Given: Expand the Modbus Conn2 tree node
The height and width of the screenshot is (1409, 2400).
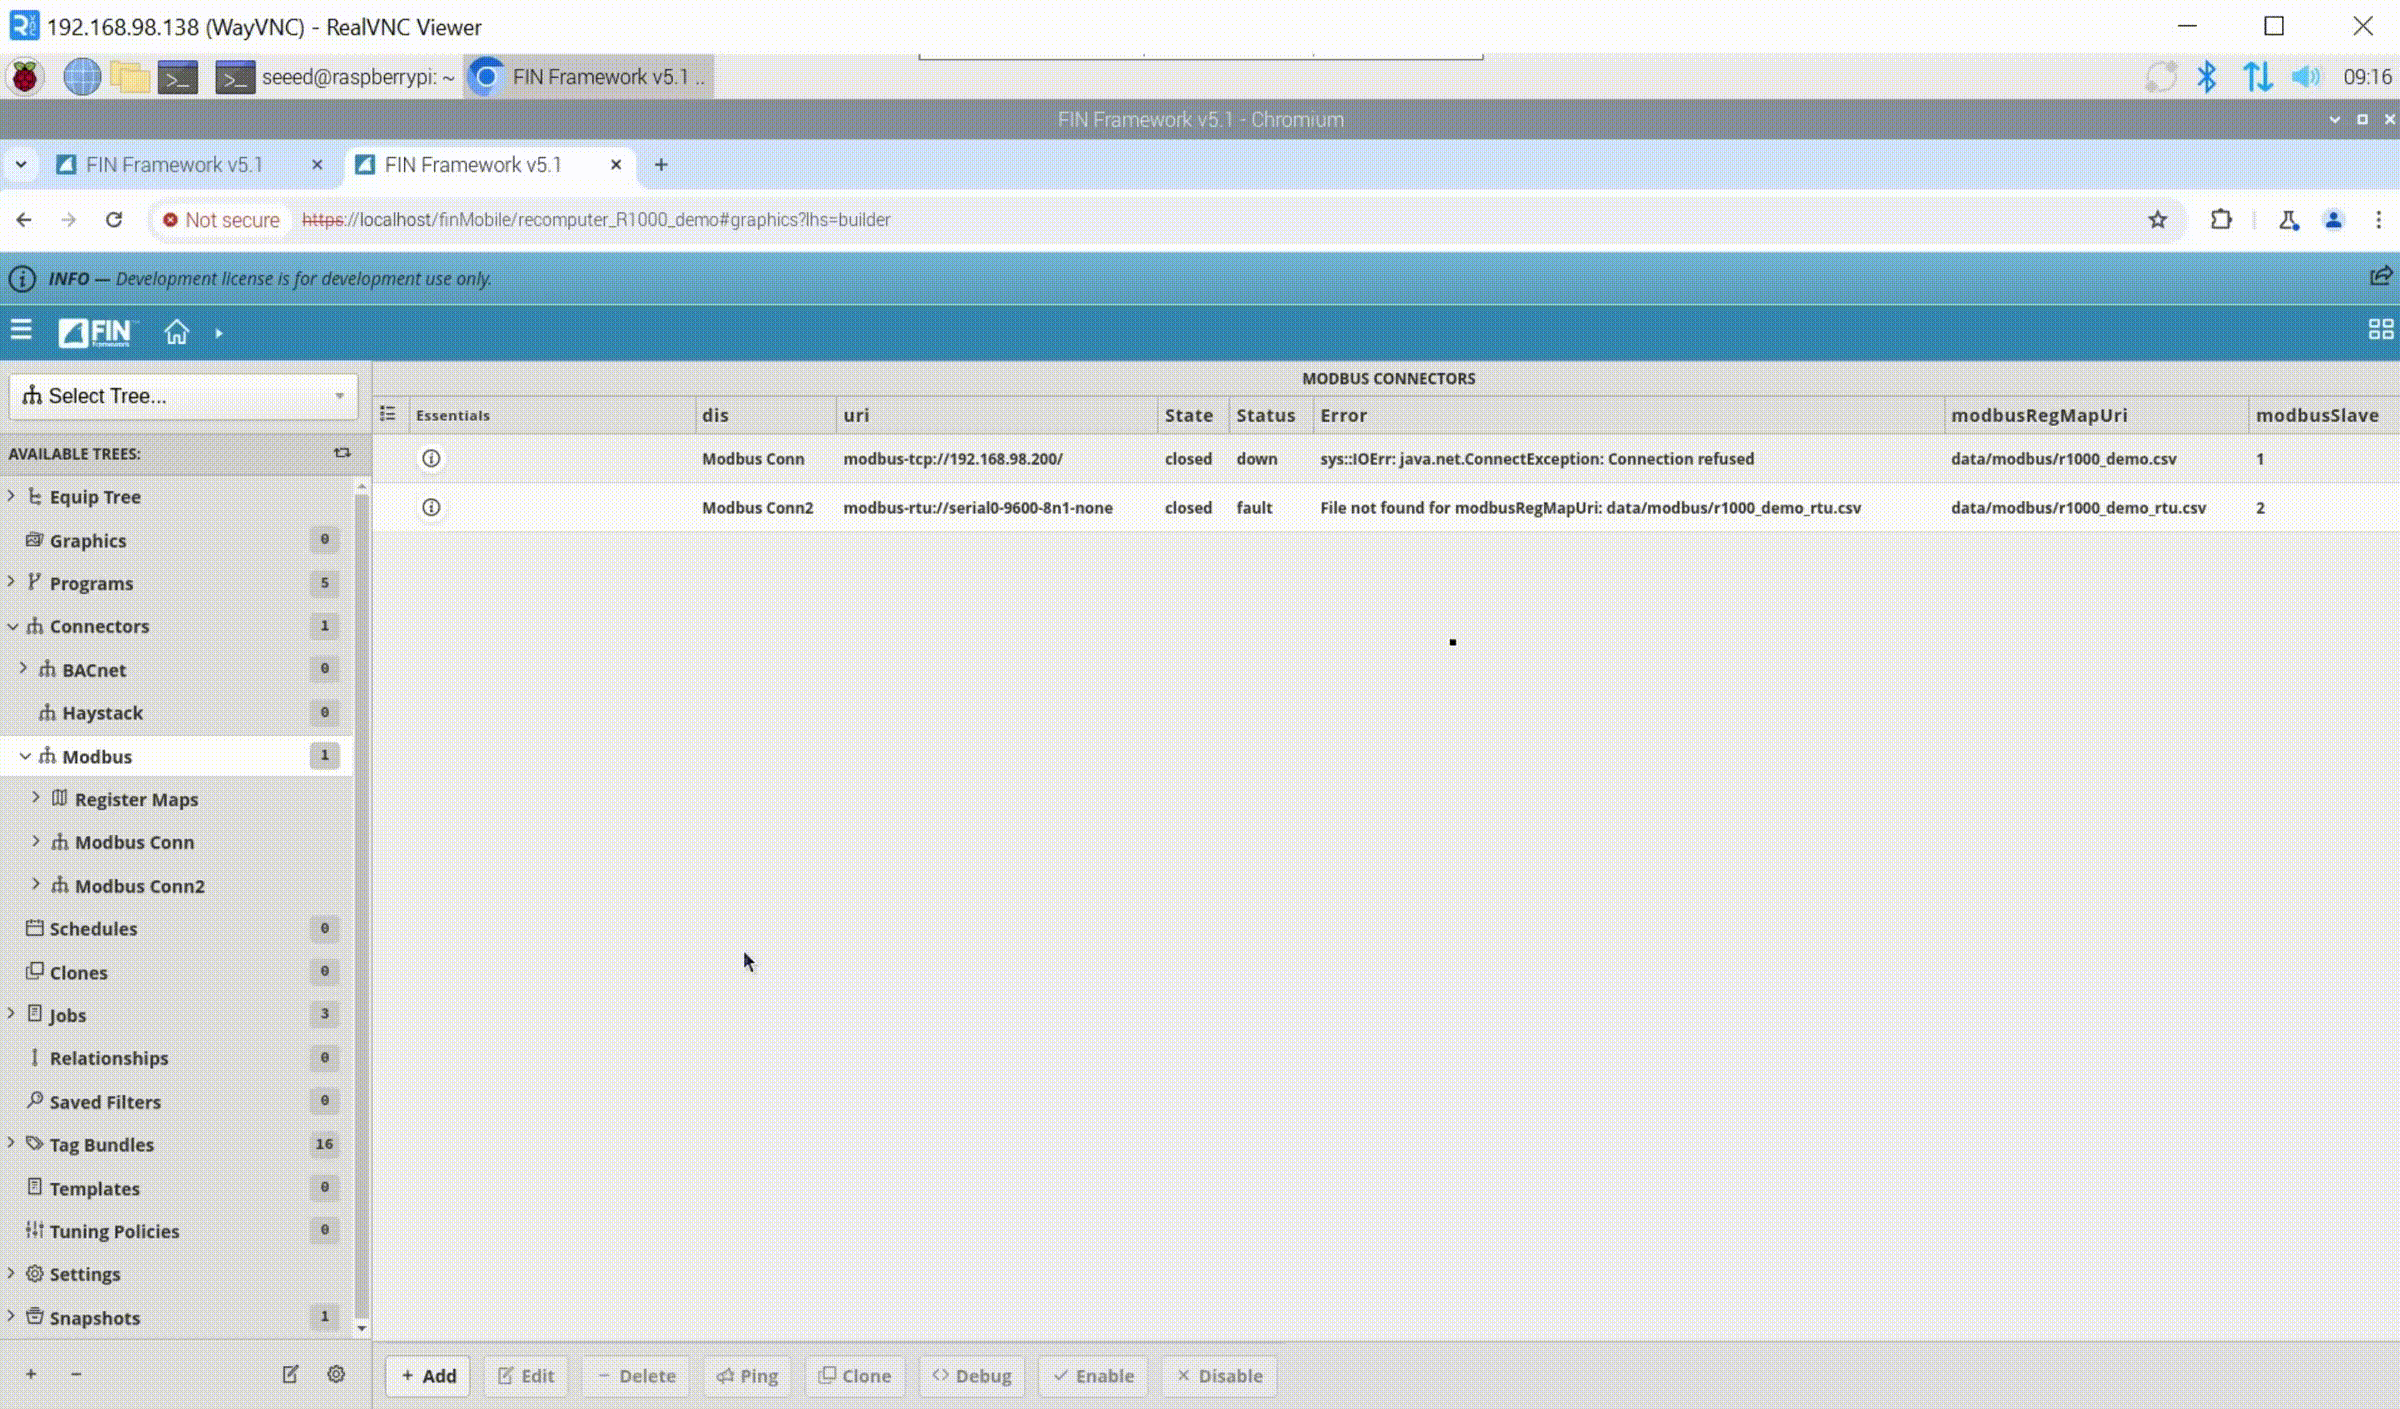Looking at the screenshot, I should 36,884.
